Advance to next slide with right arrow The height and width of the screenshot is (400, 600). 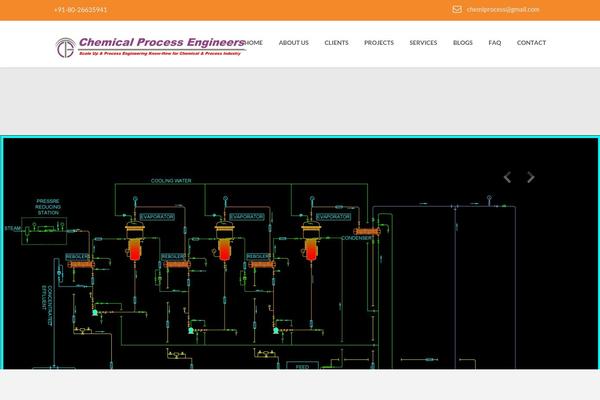[531, 177]
